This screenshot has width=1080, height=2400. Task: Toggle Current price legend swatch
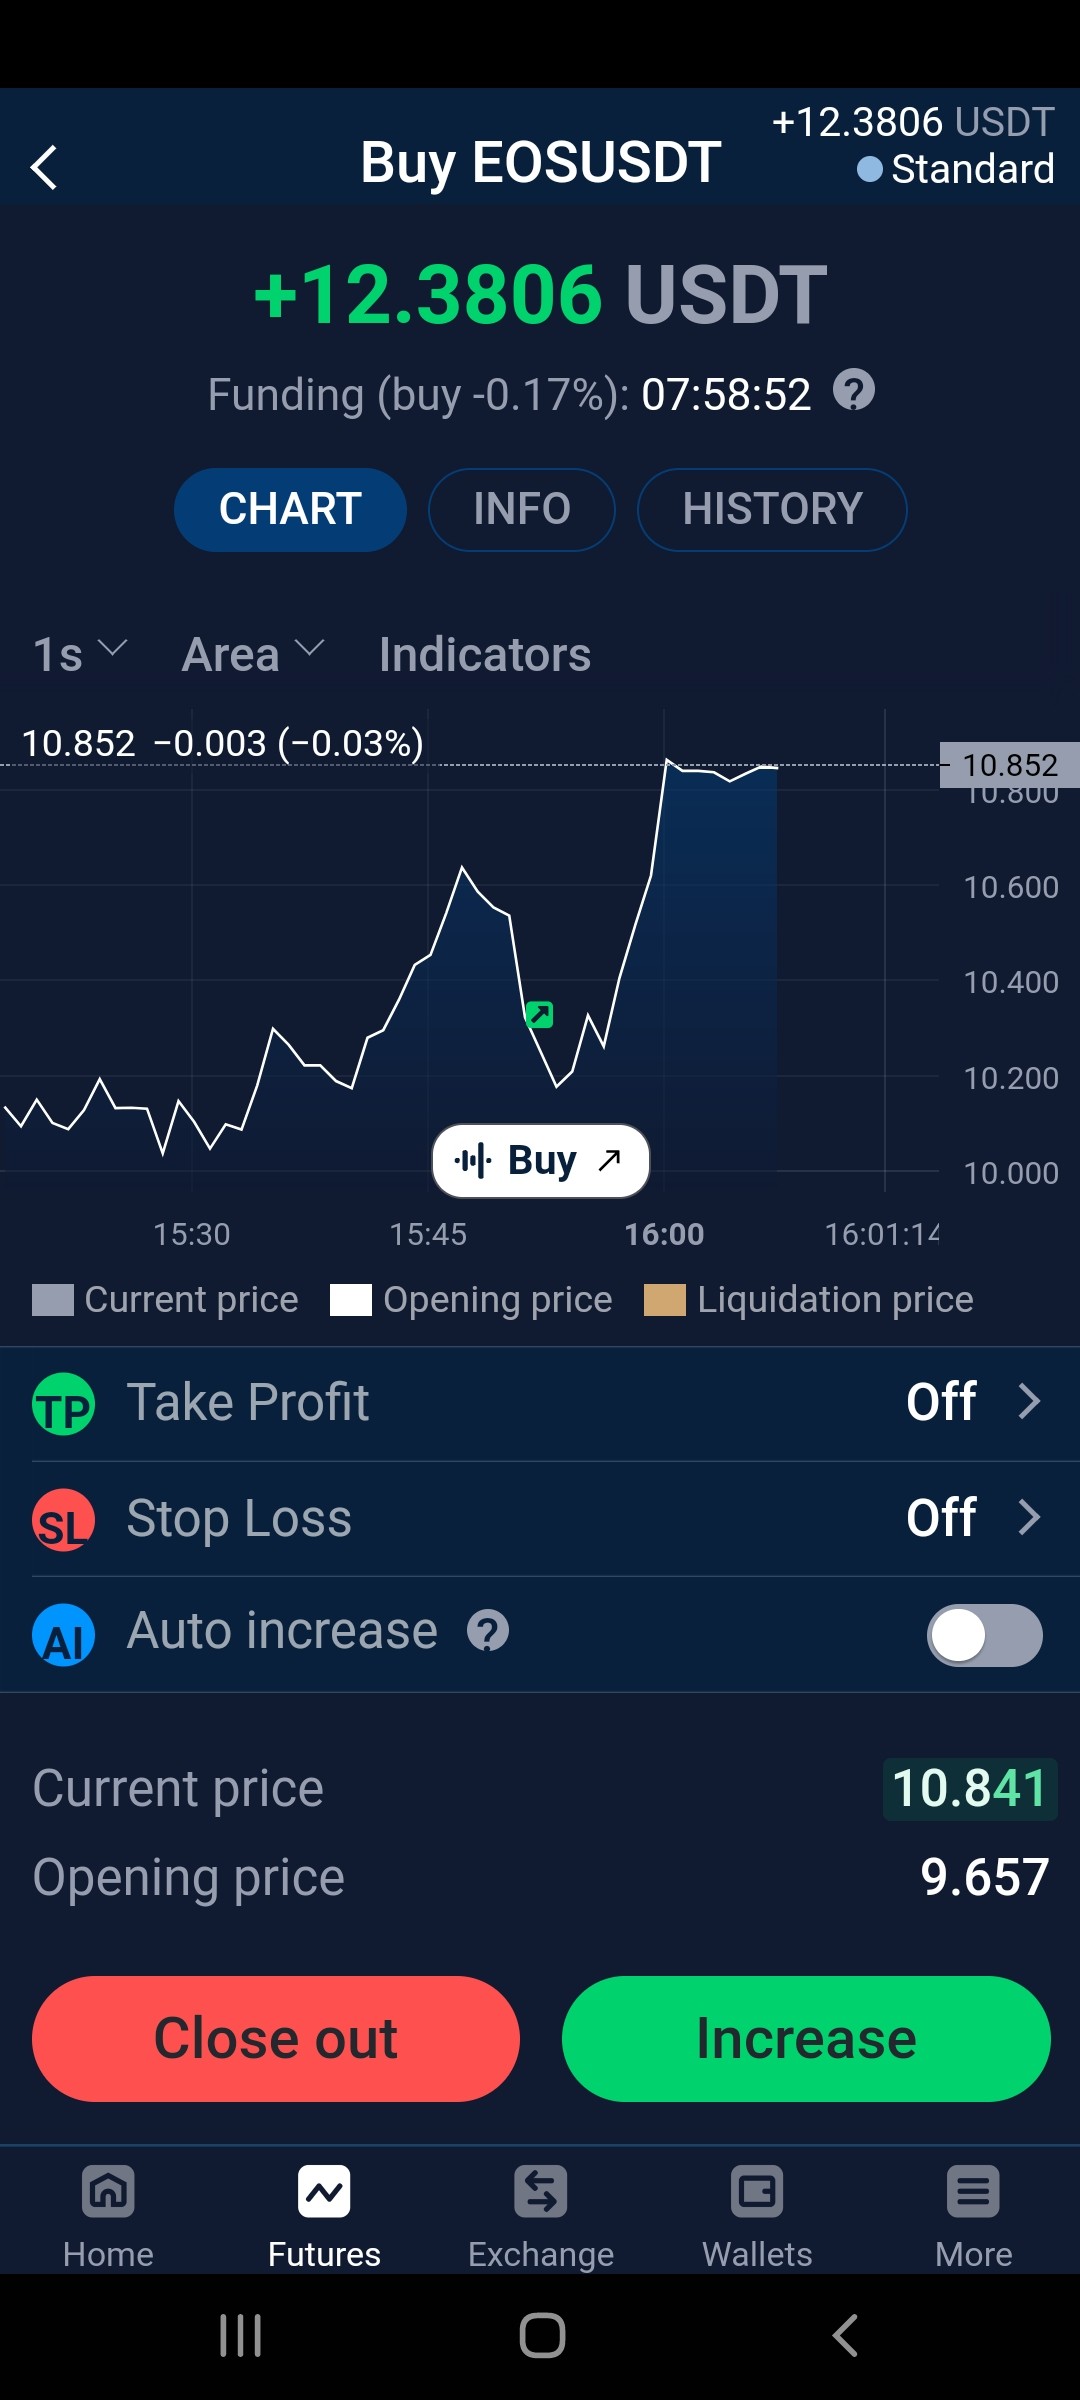click(53, 1300)
